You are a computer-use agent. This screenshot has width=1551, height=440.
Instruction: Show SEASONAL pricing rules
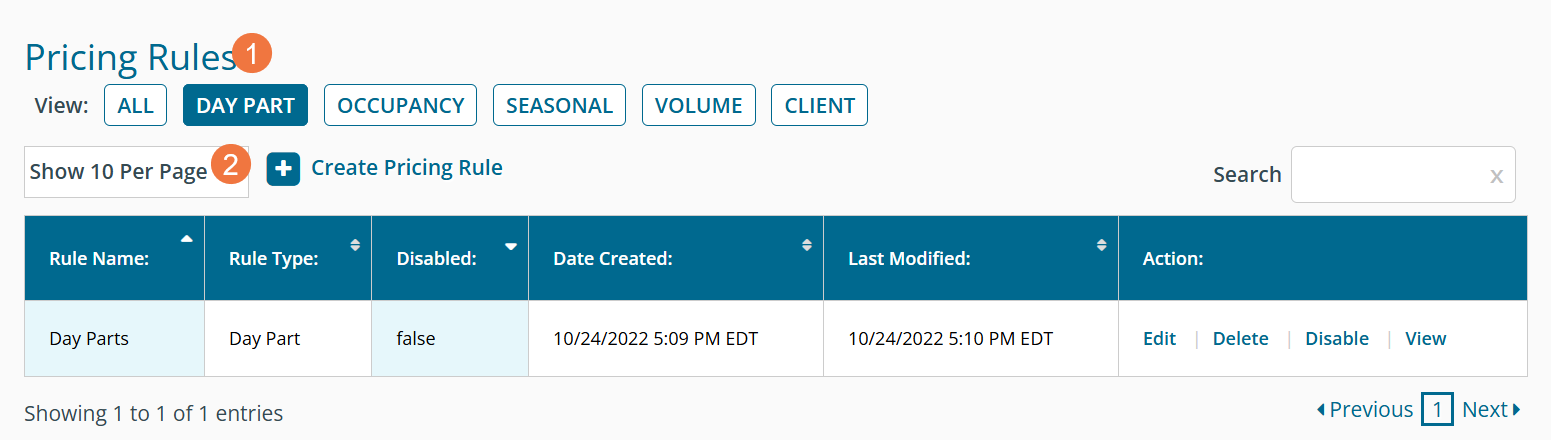[x=559, y=106]
